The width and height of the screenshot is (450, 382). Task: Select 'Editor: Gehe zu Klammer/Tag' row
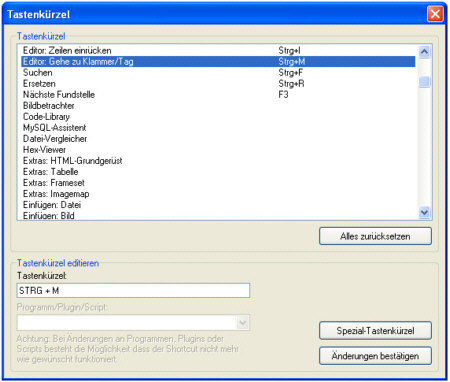pyautogui.click(x=218, y=62)
